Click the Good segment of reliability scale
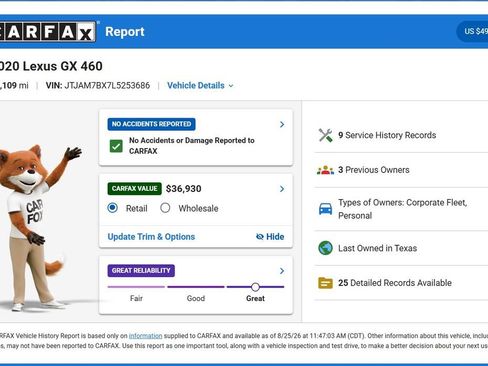 tap(196, 287)
